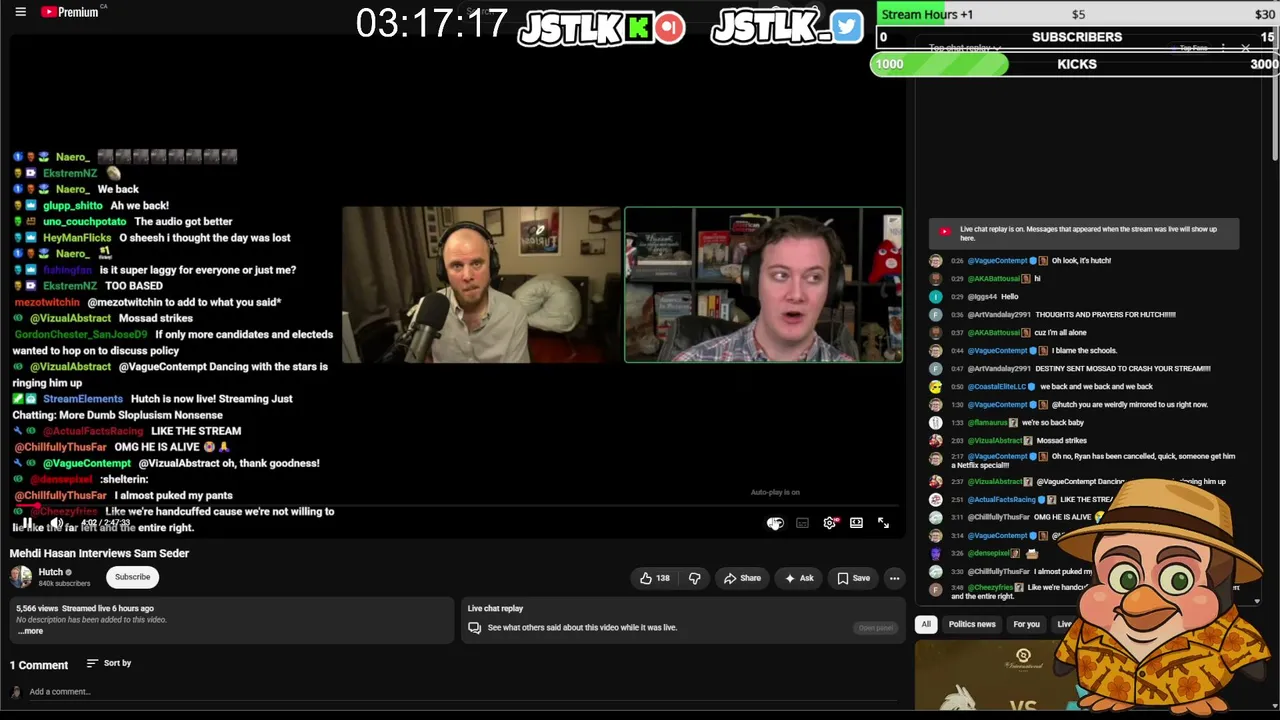The image size is (1280, 720).
Task: Go to YouTube Premium home logo
Action: pos(70,12)
